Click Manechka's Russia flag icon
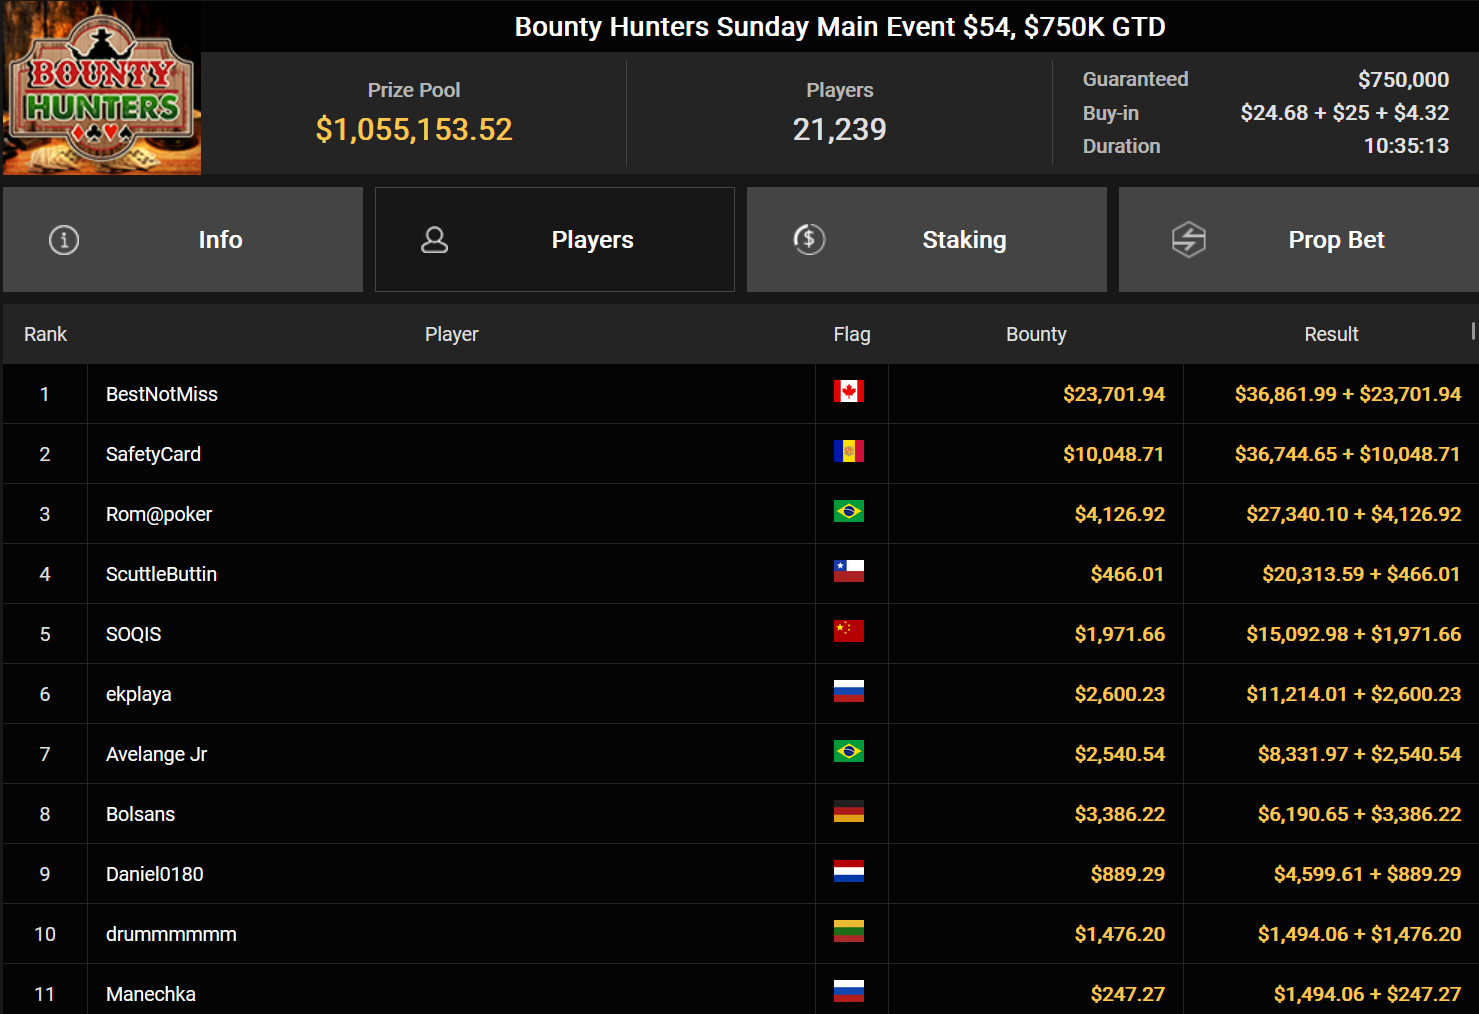This screenshot has height=1014, width=1479. tap(849, 991)
